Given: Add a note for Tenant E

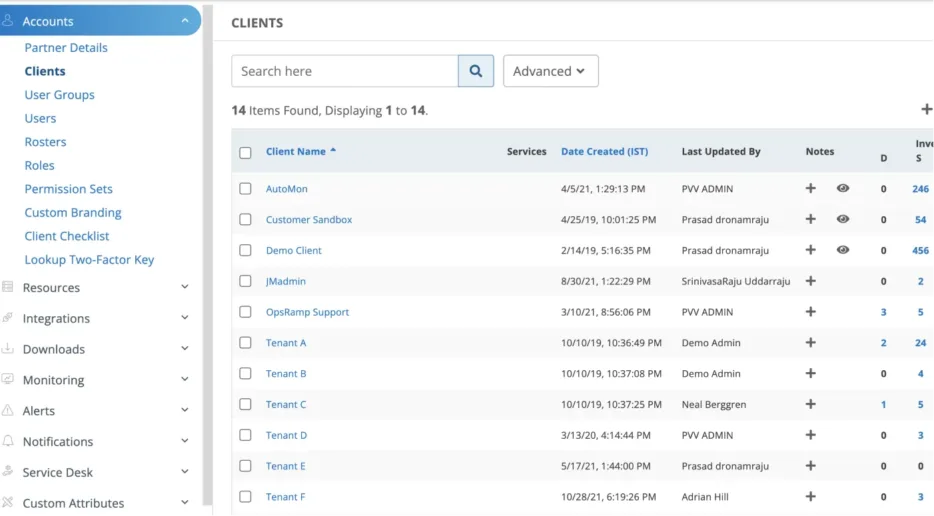Looking at the screenshot, I should click(x=810, y=466).
